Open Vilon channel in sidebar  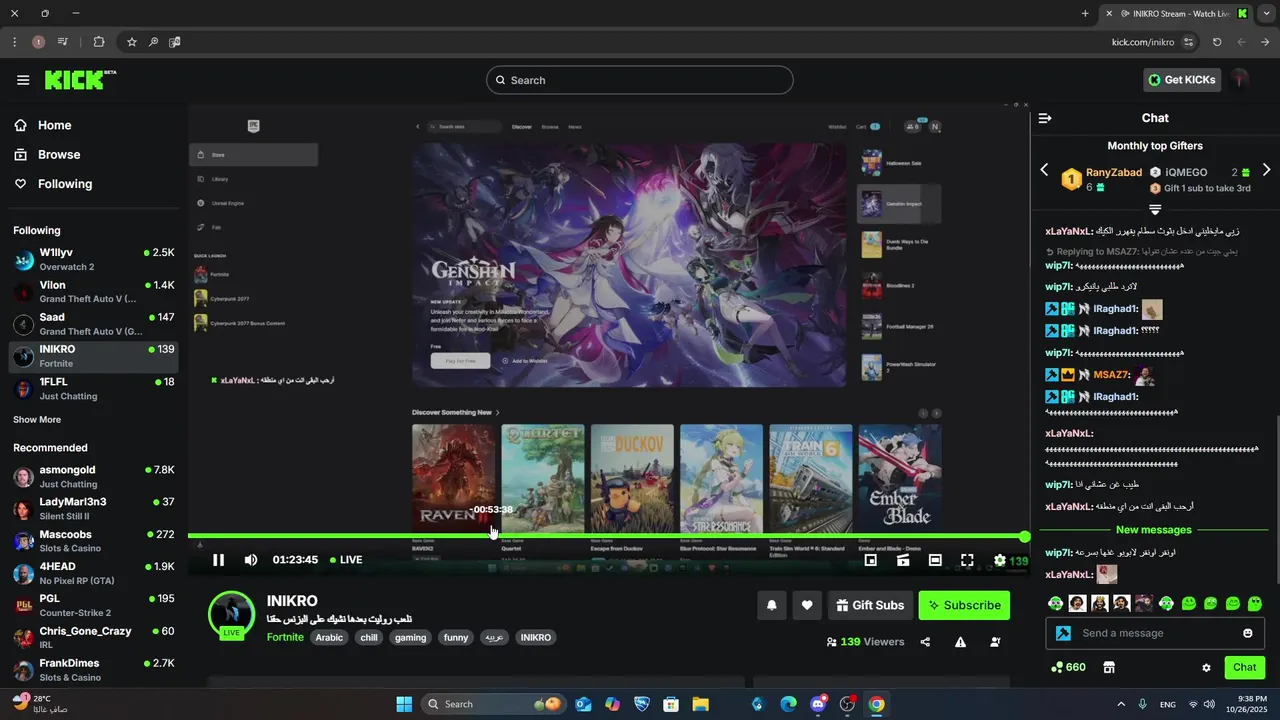pyautogui.click(x=94, y=292)
